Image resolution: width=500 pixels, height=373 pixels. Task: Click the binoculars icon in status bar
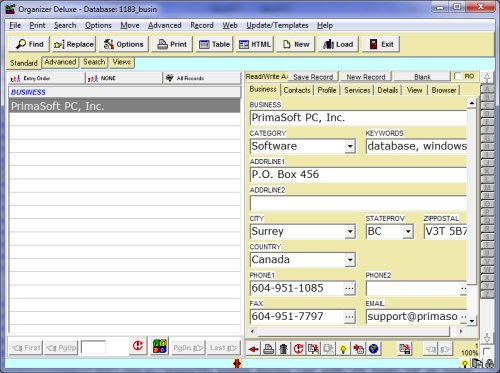pyautogui.click(x=489, y=363)
